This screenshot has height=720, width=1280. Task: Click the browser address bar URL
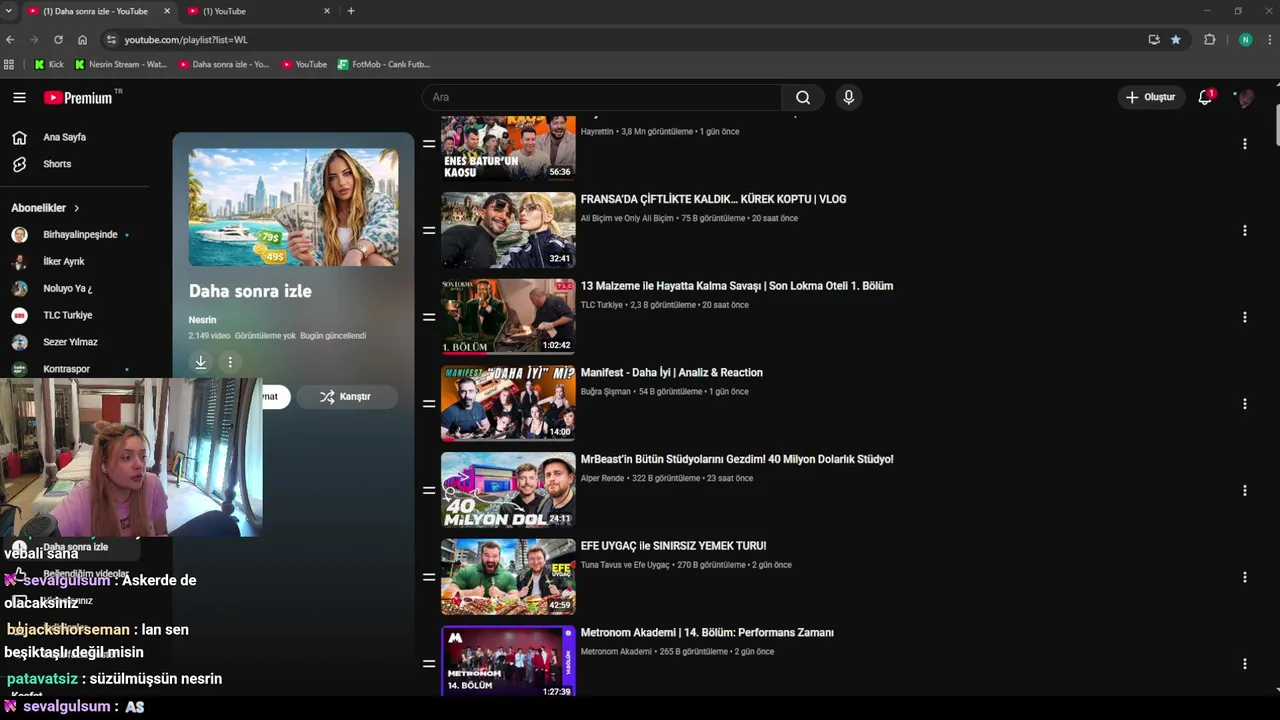[186, 40]
